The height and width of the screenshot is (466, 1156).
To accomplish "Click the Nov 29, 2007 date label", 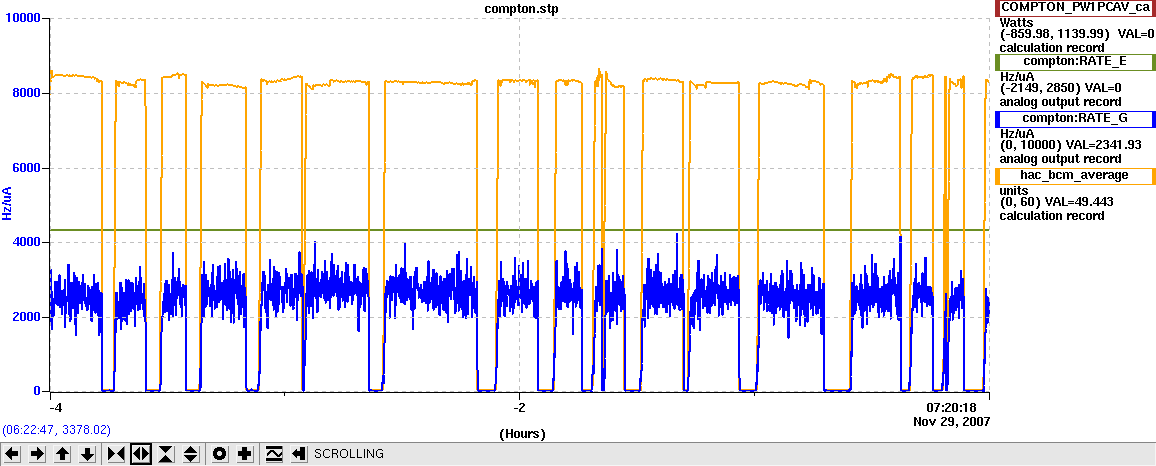I will point(951,421).
